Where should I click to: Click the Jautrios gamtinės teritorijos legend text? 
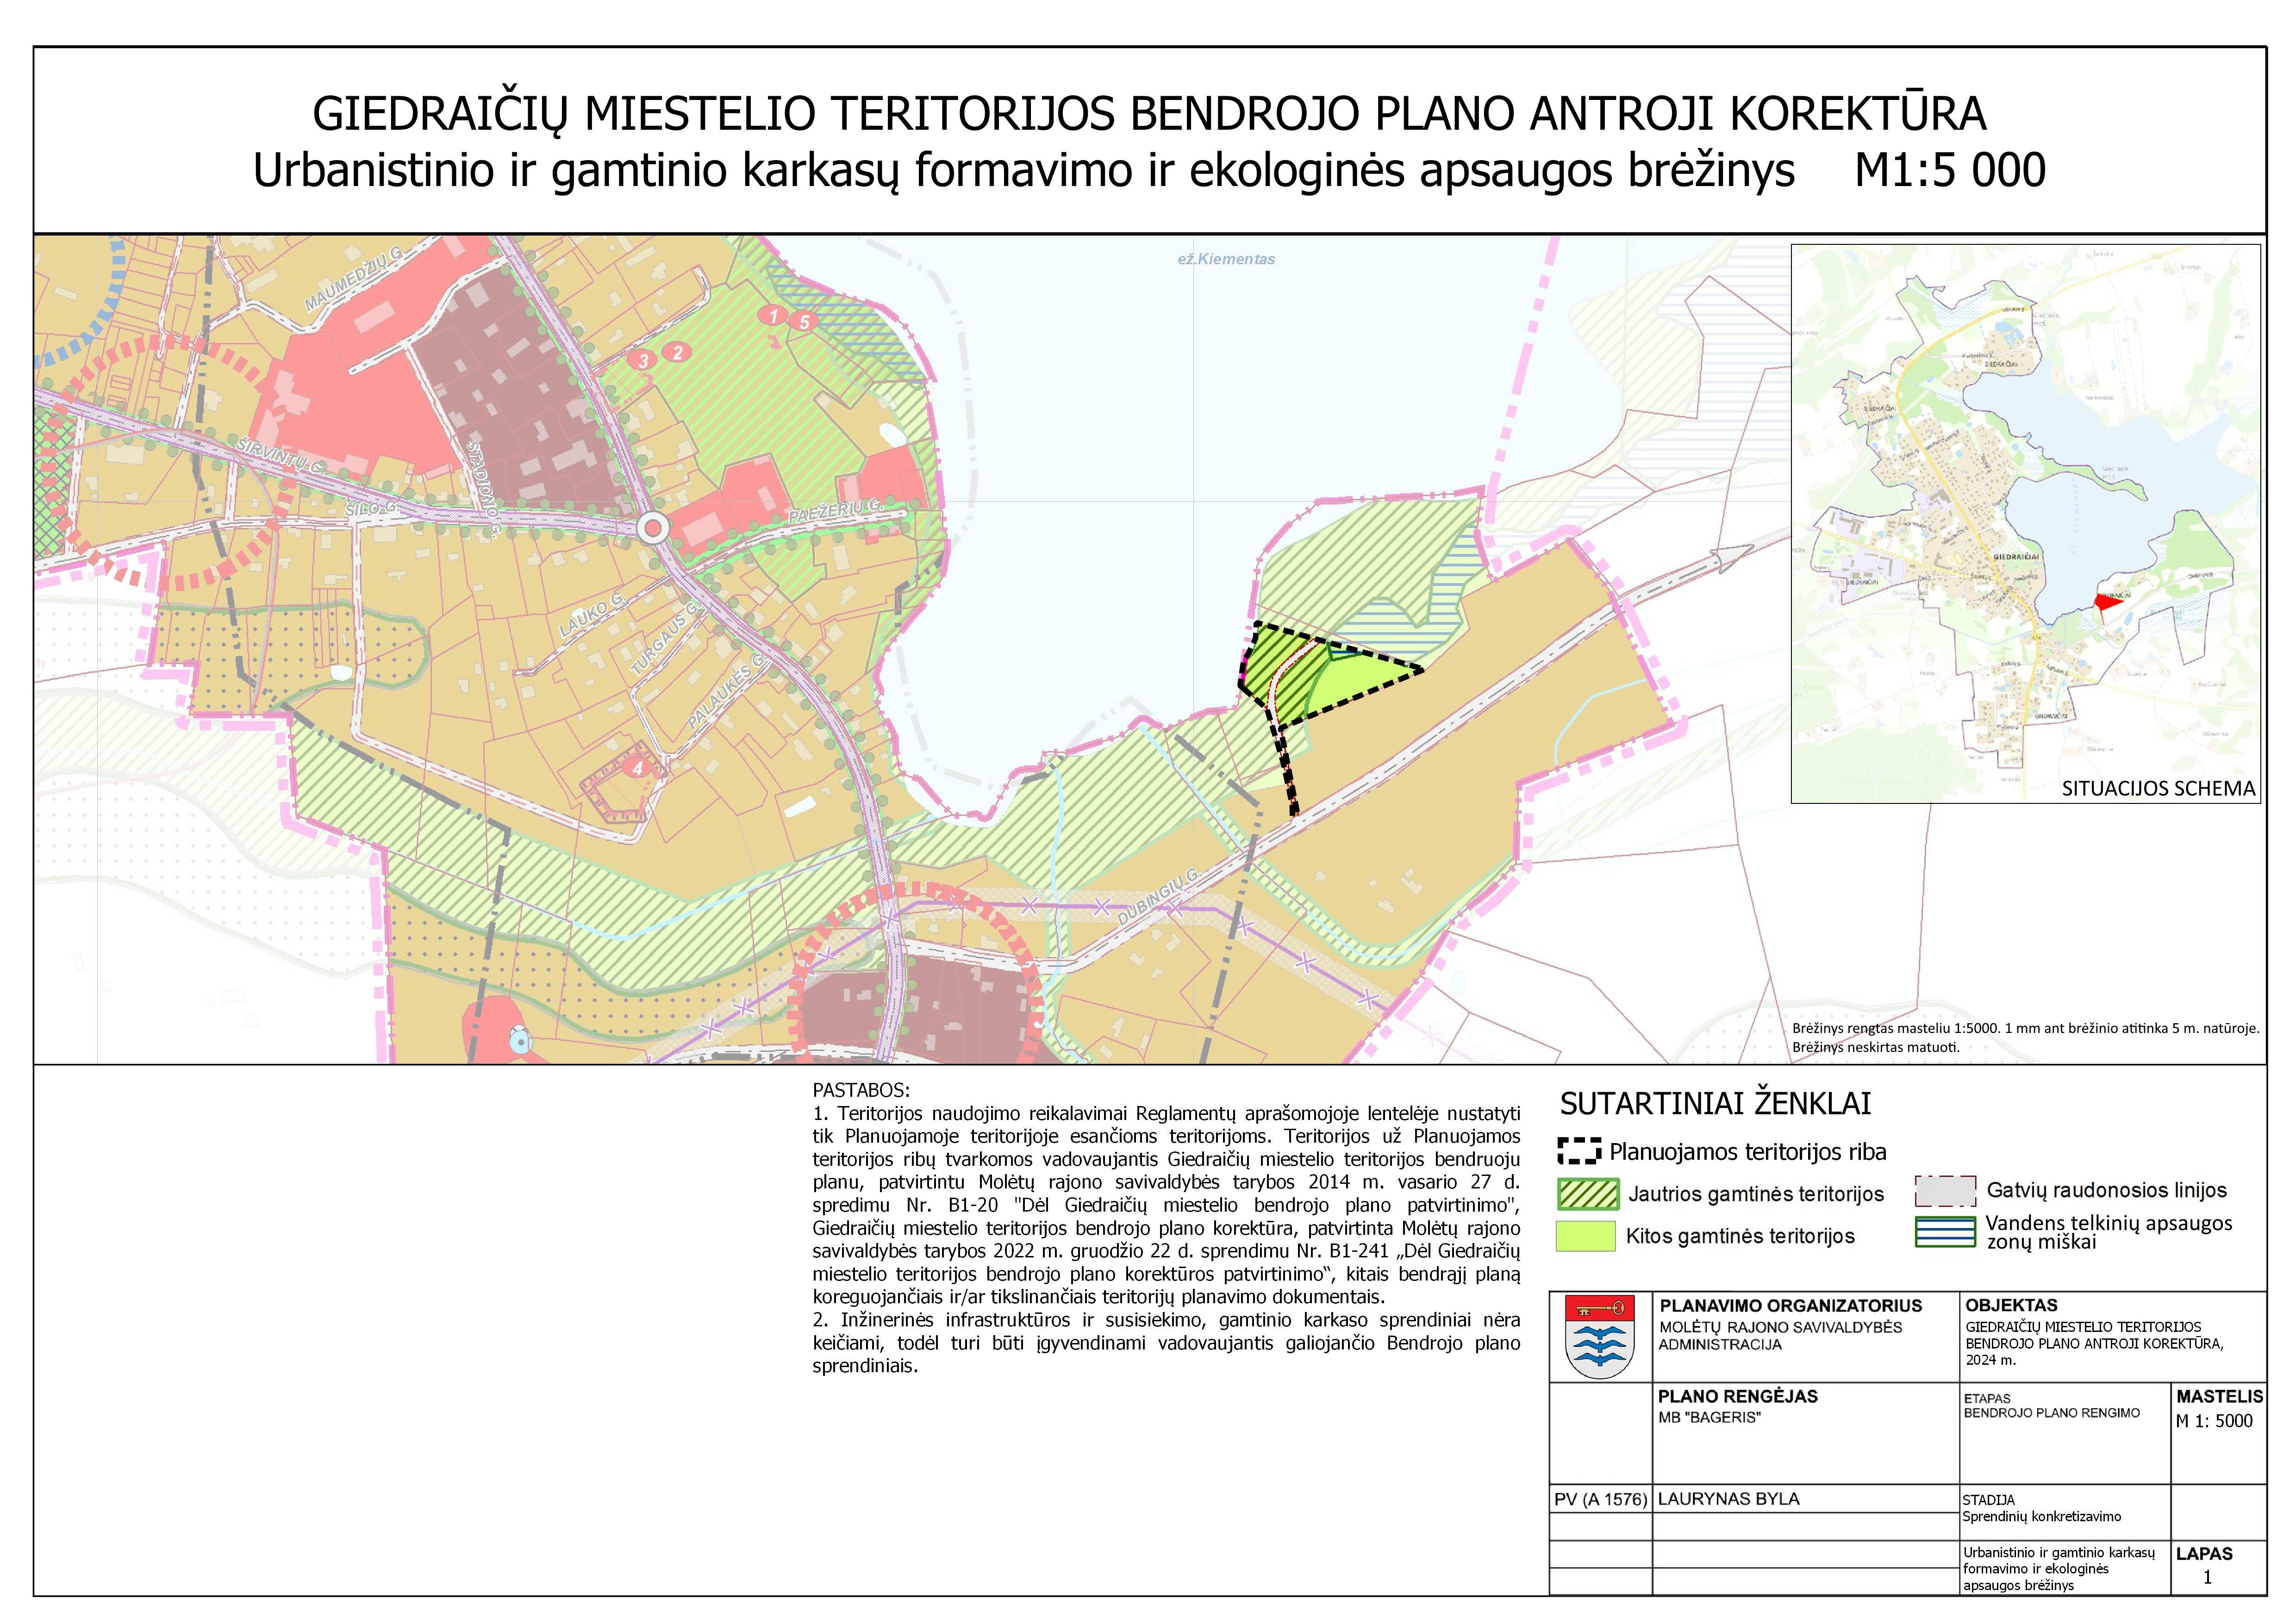(1756, 1194)
